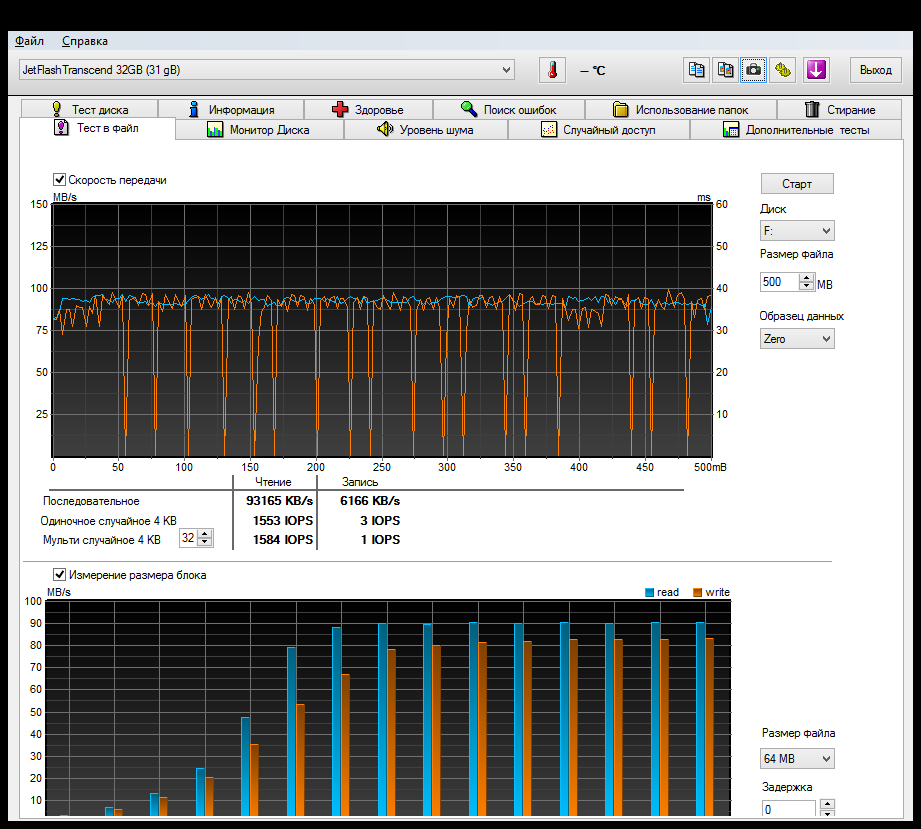Image resolution: width=921 pixels, height=829 pixels.
Task: Click the info icon on Информация tab
Action: pos(193,109)
